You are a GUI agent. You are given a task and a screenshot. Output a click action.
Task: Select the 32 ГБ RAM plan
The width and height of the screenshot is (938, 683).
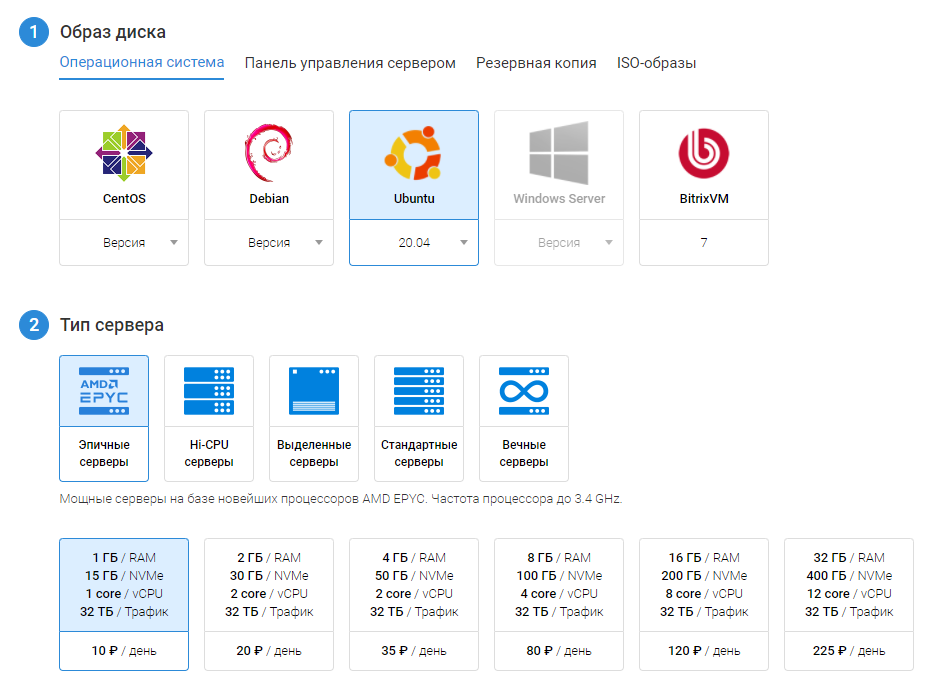[849, 585]
